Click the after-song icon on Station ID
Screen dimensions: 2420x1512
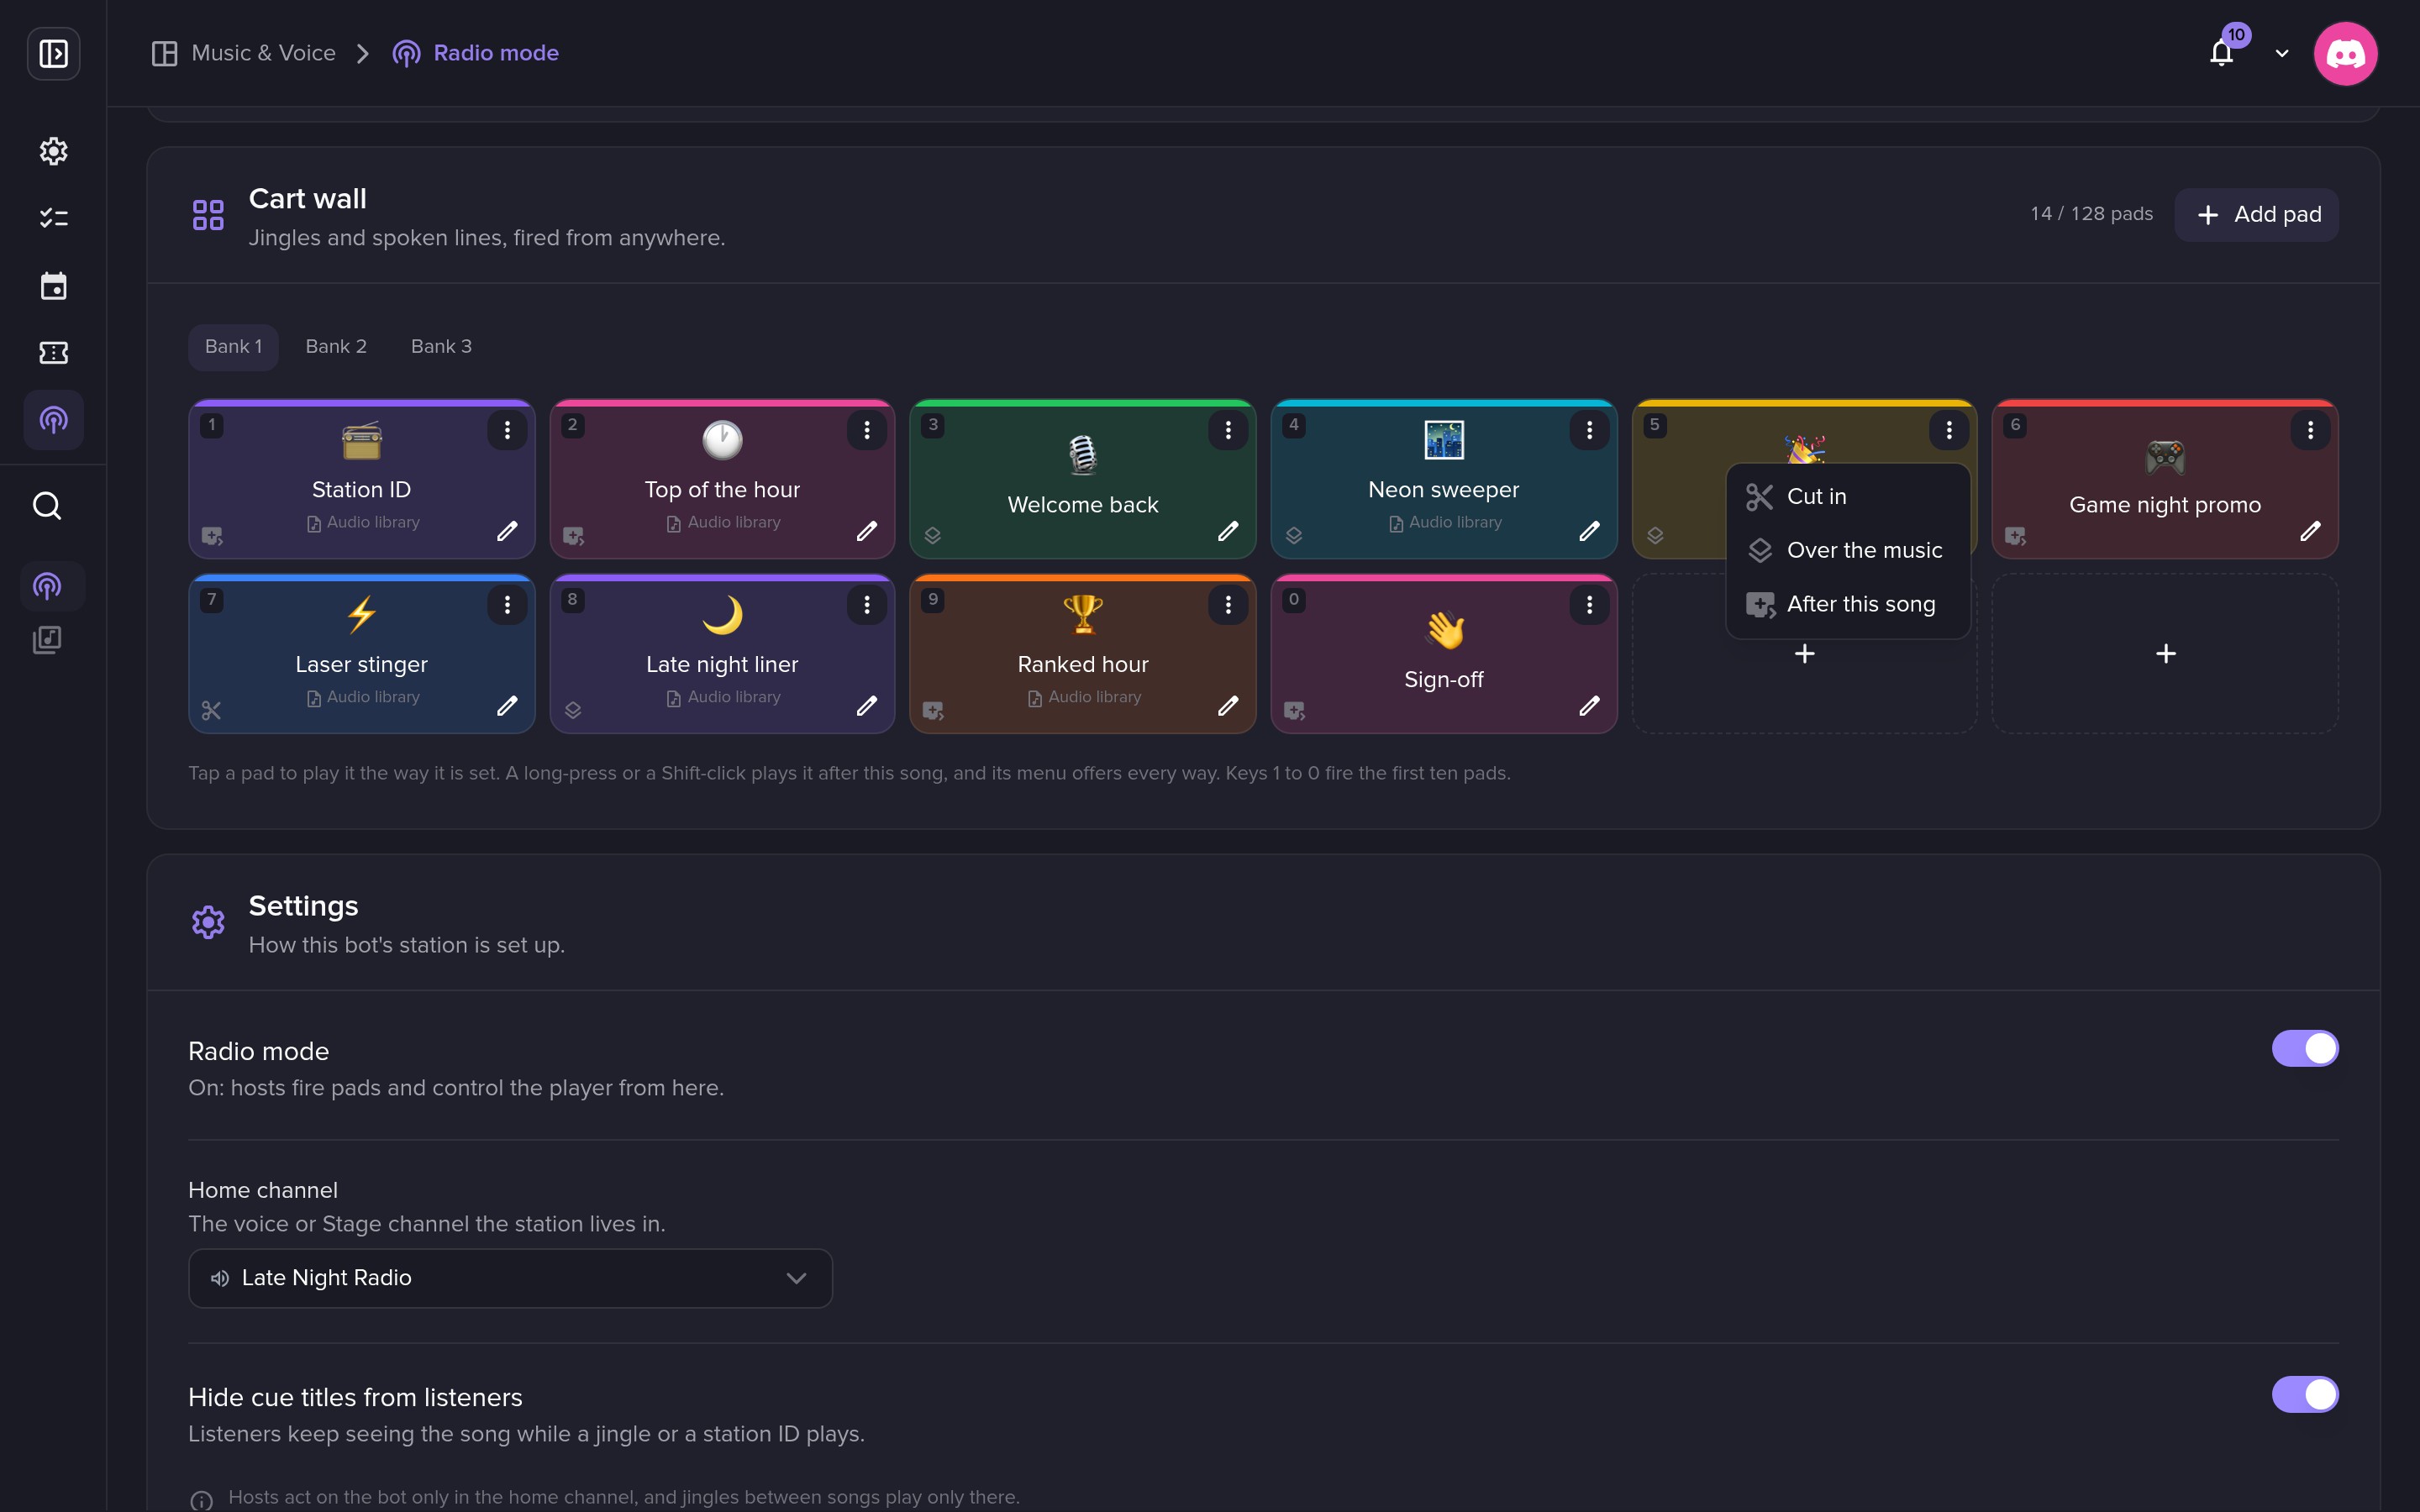point(212,536)
